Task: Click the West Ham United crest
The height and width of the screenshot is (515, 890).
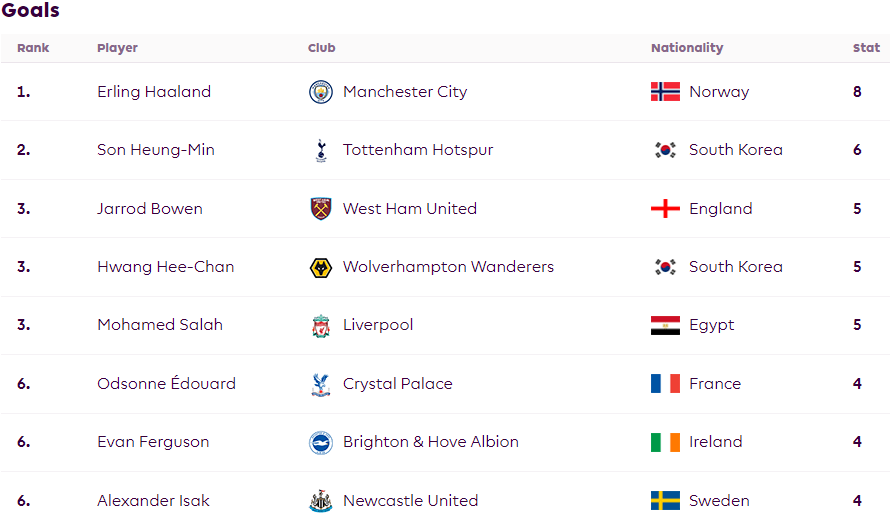Action: 321,208
